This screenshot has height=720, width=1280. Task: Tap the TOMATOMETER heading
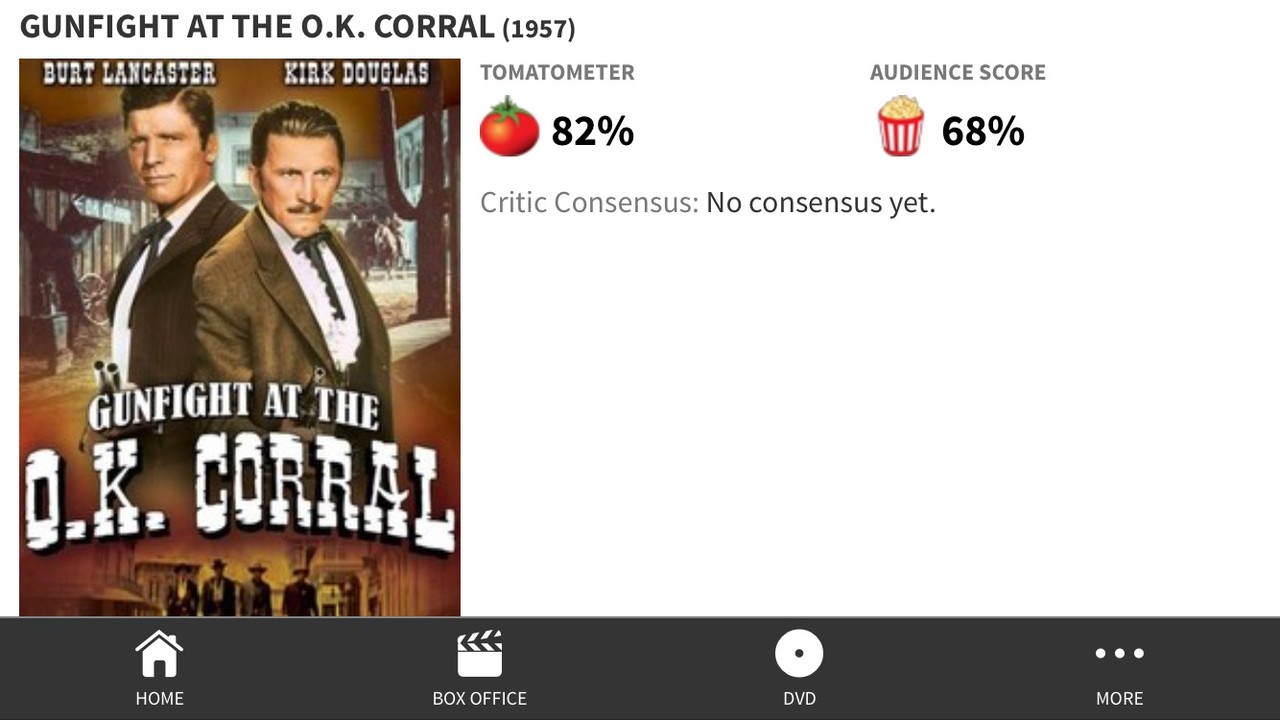[557, 72]
